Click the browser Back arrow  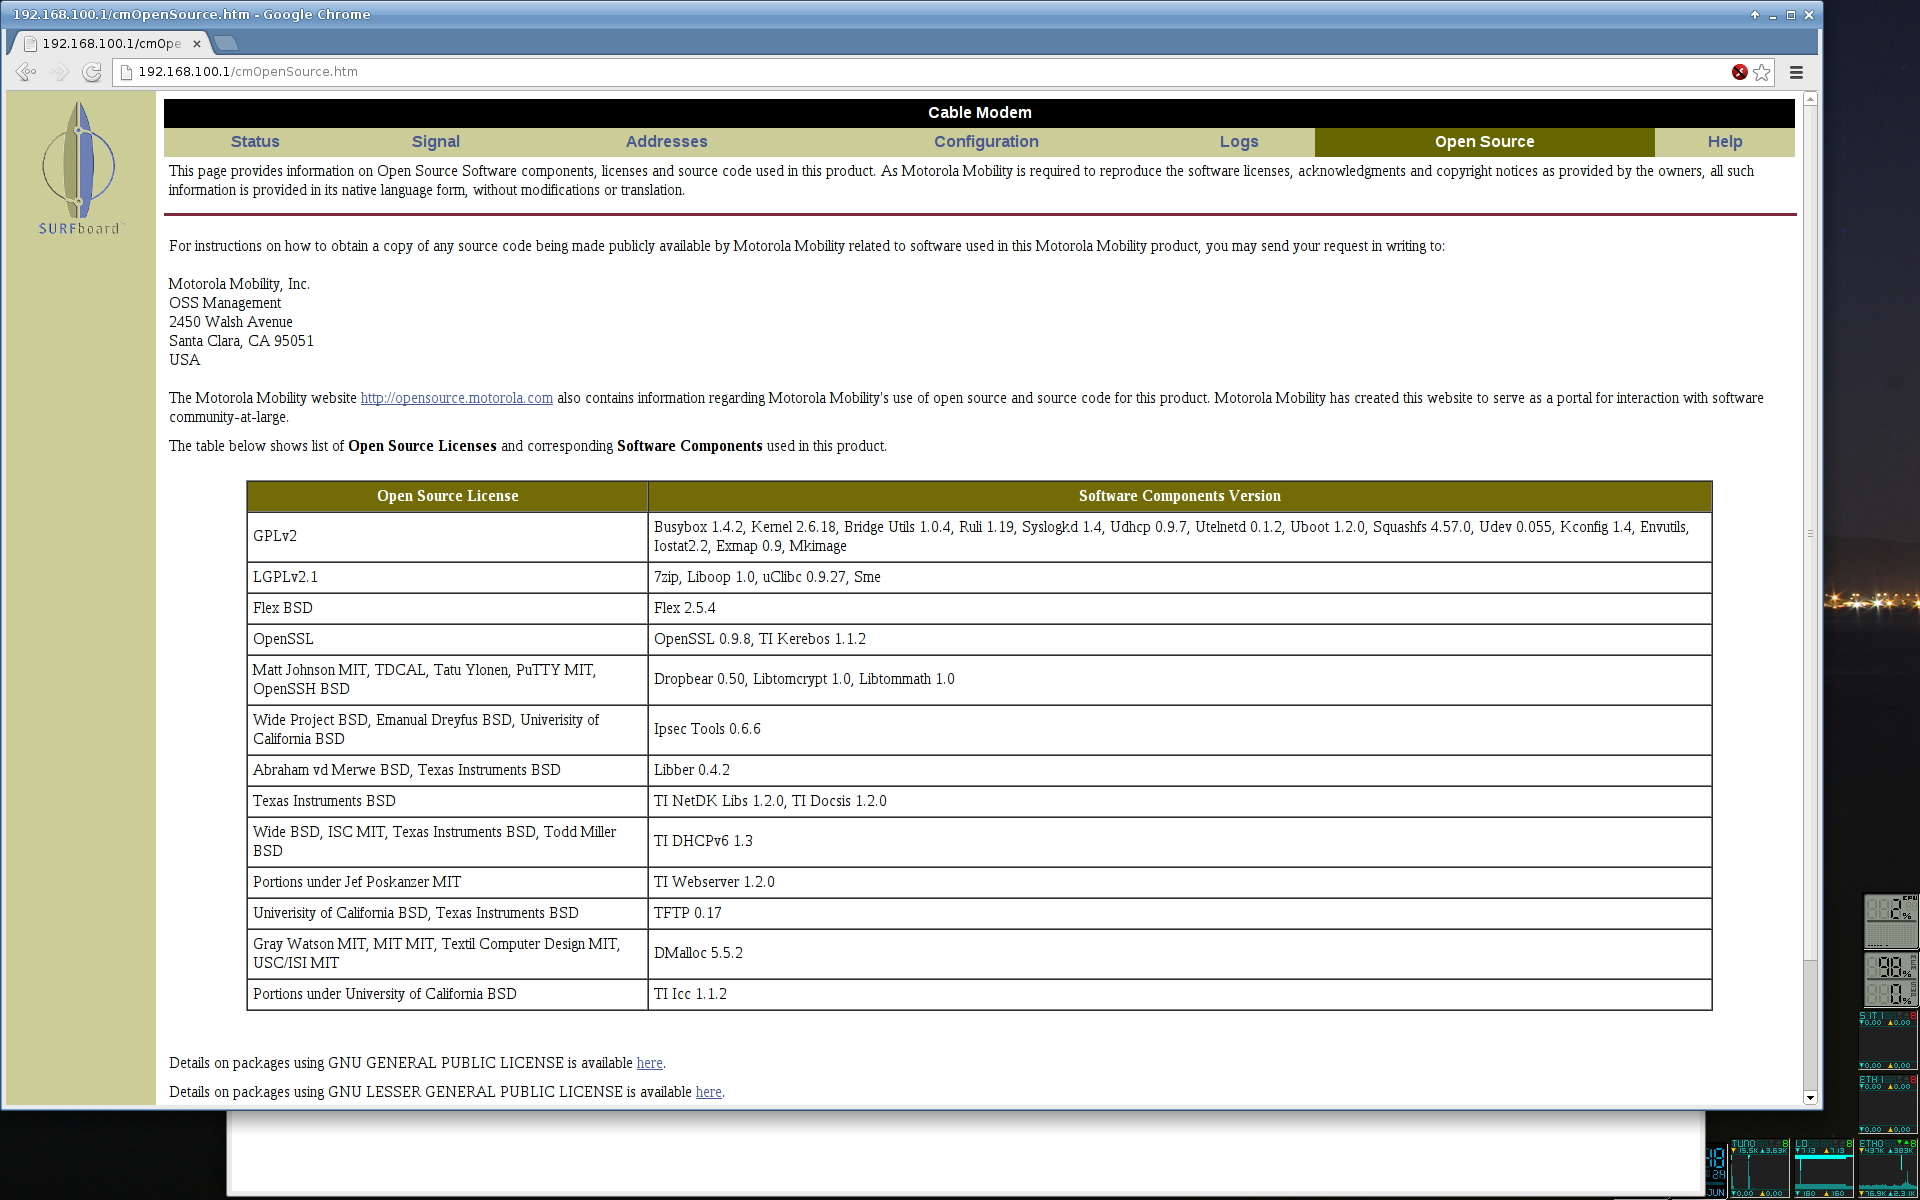coord(26,72)
